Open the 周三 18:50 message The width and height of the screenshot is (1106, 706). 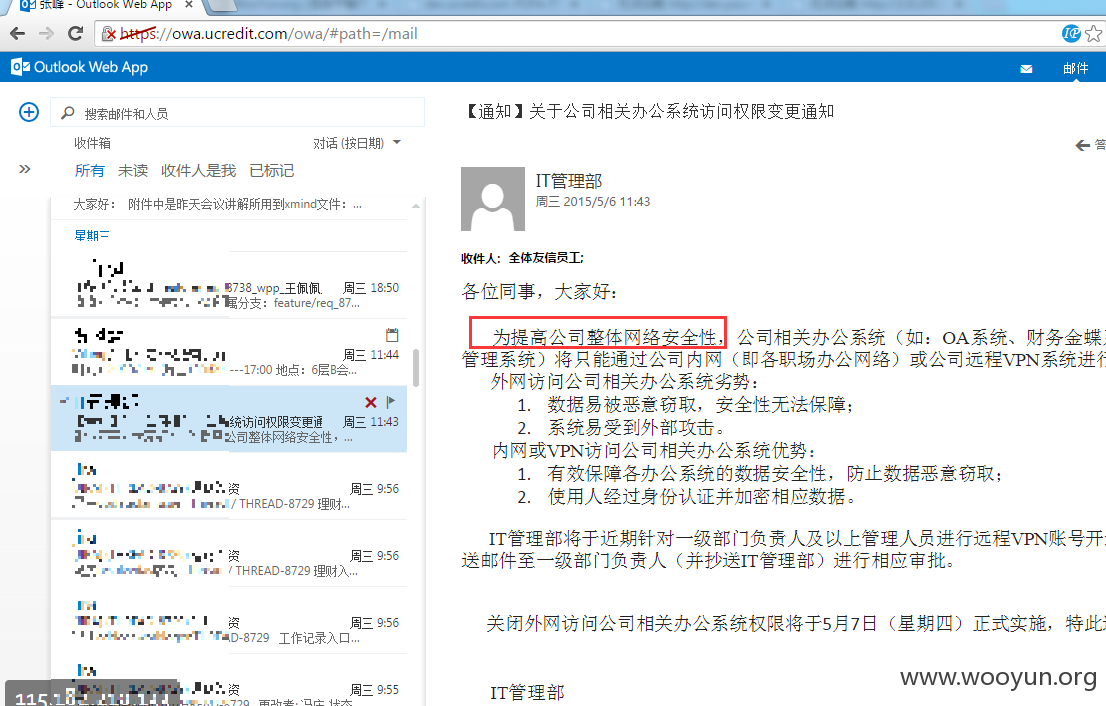229,285
